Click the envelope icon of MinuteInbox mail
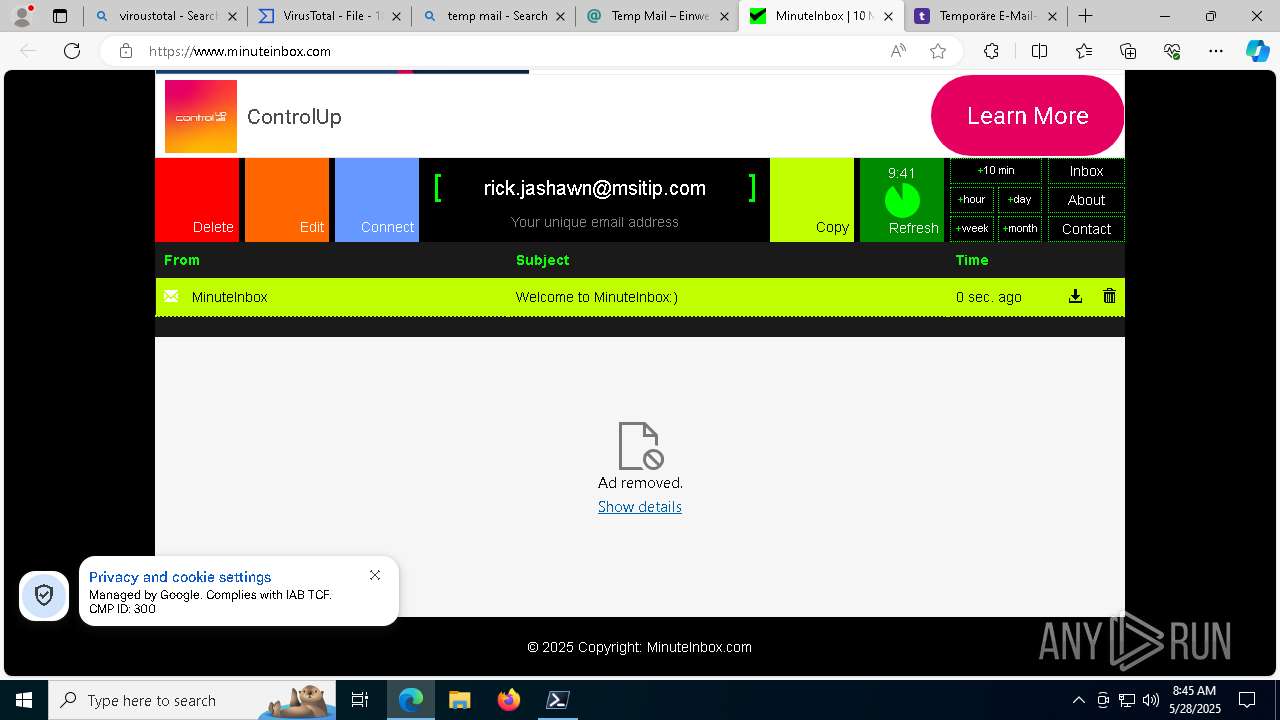Image resolution: width=1280 pixels, height=720 pixels. click(x=171, y=296)
